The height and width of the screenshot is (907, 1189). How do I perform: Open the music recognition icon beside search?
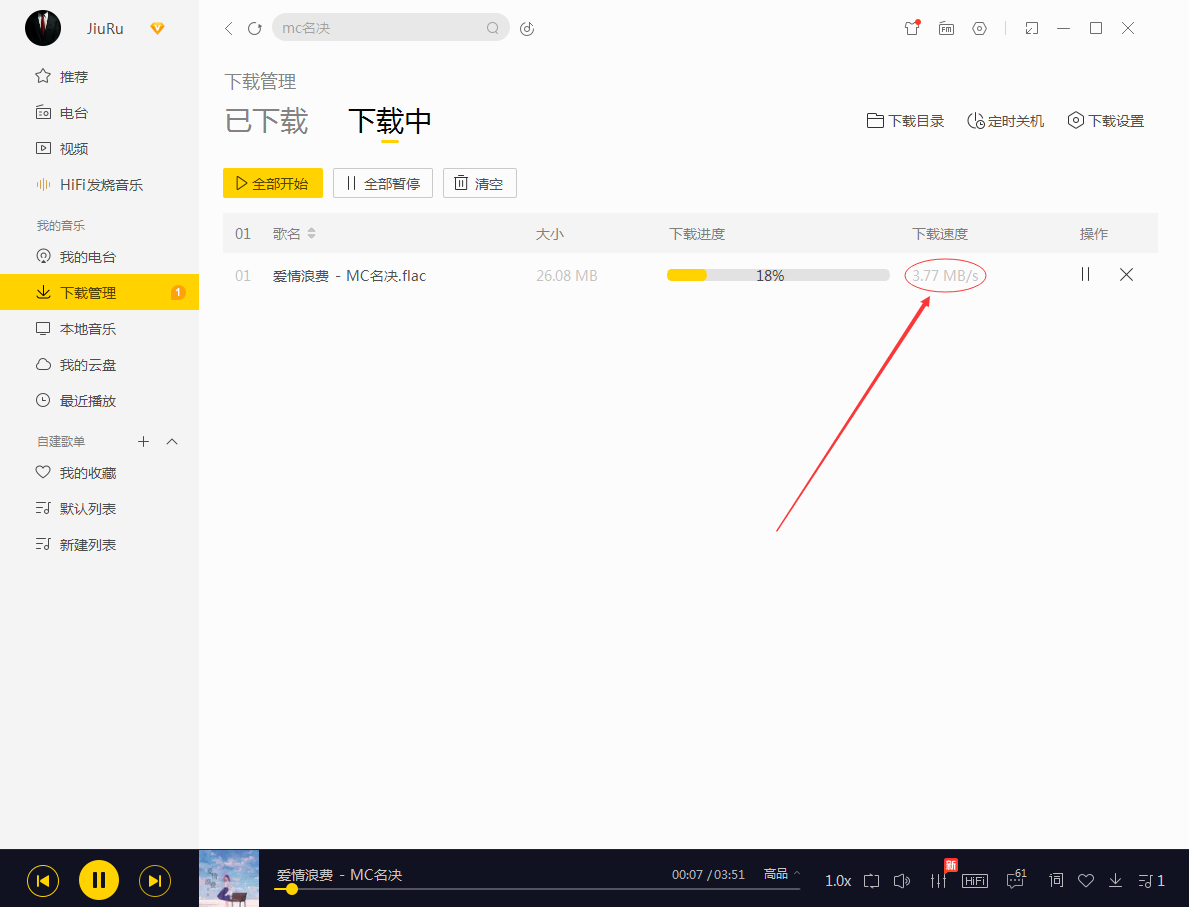coord(527,29)
